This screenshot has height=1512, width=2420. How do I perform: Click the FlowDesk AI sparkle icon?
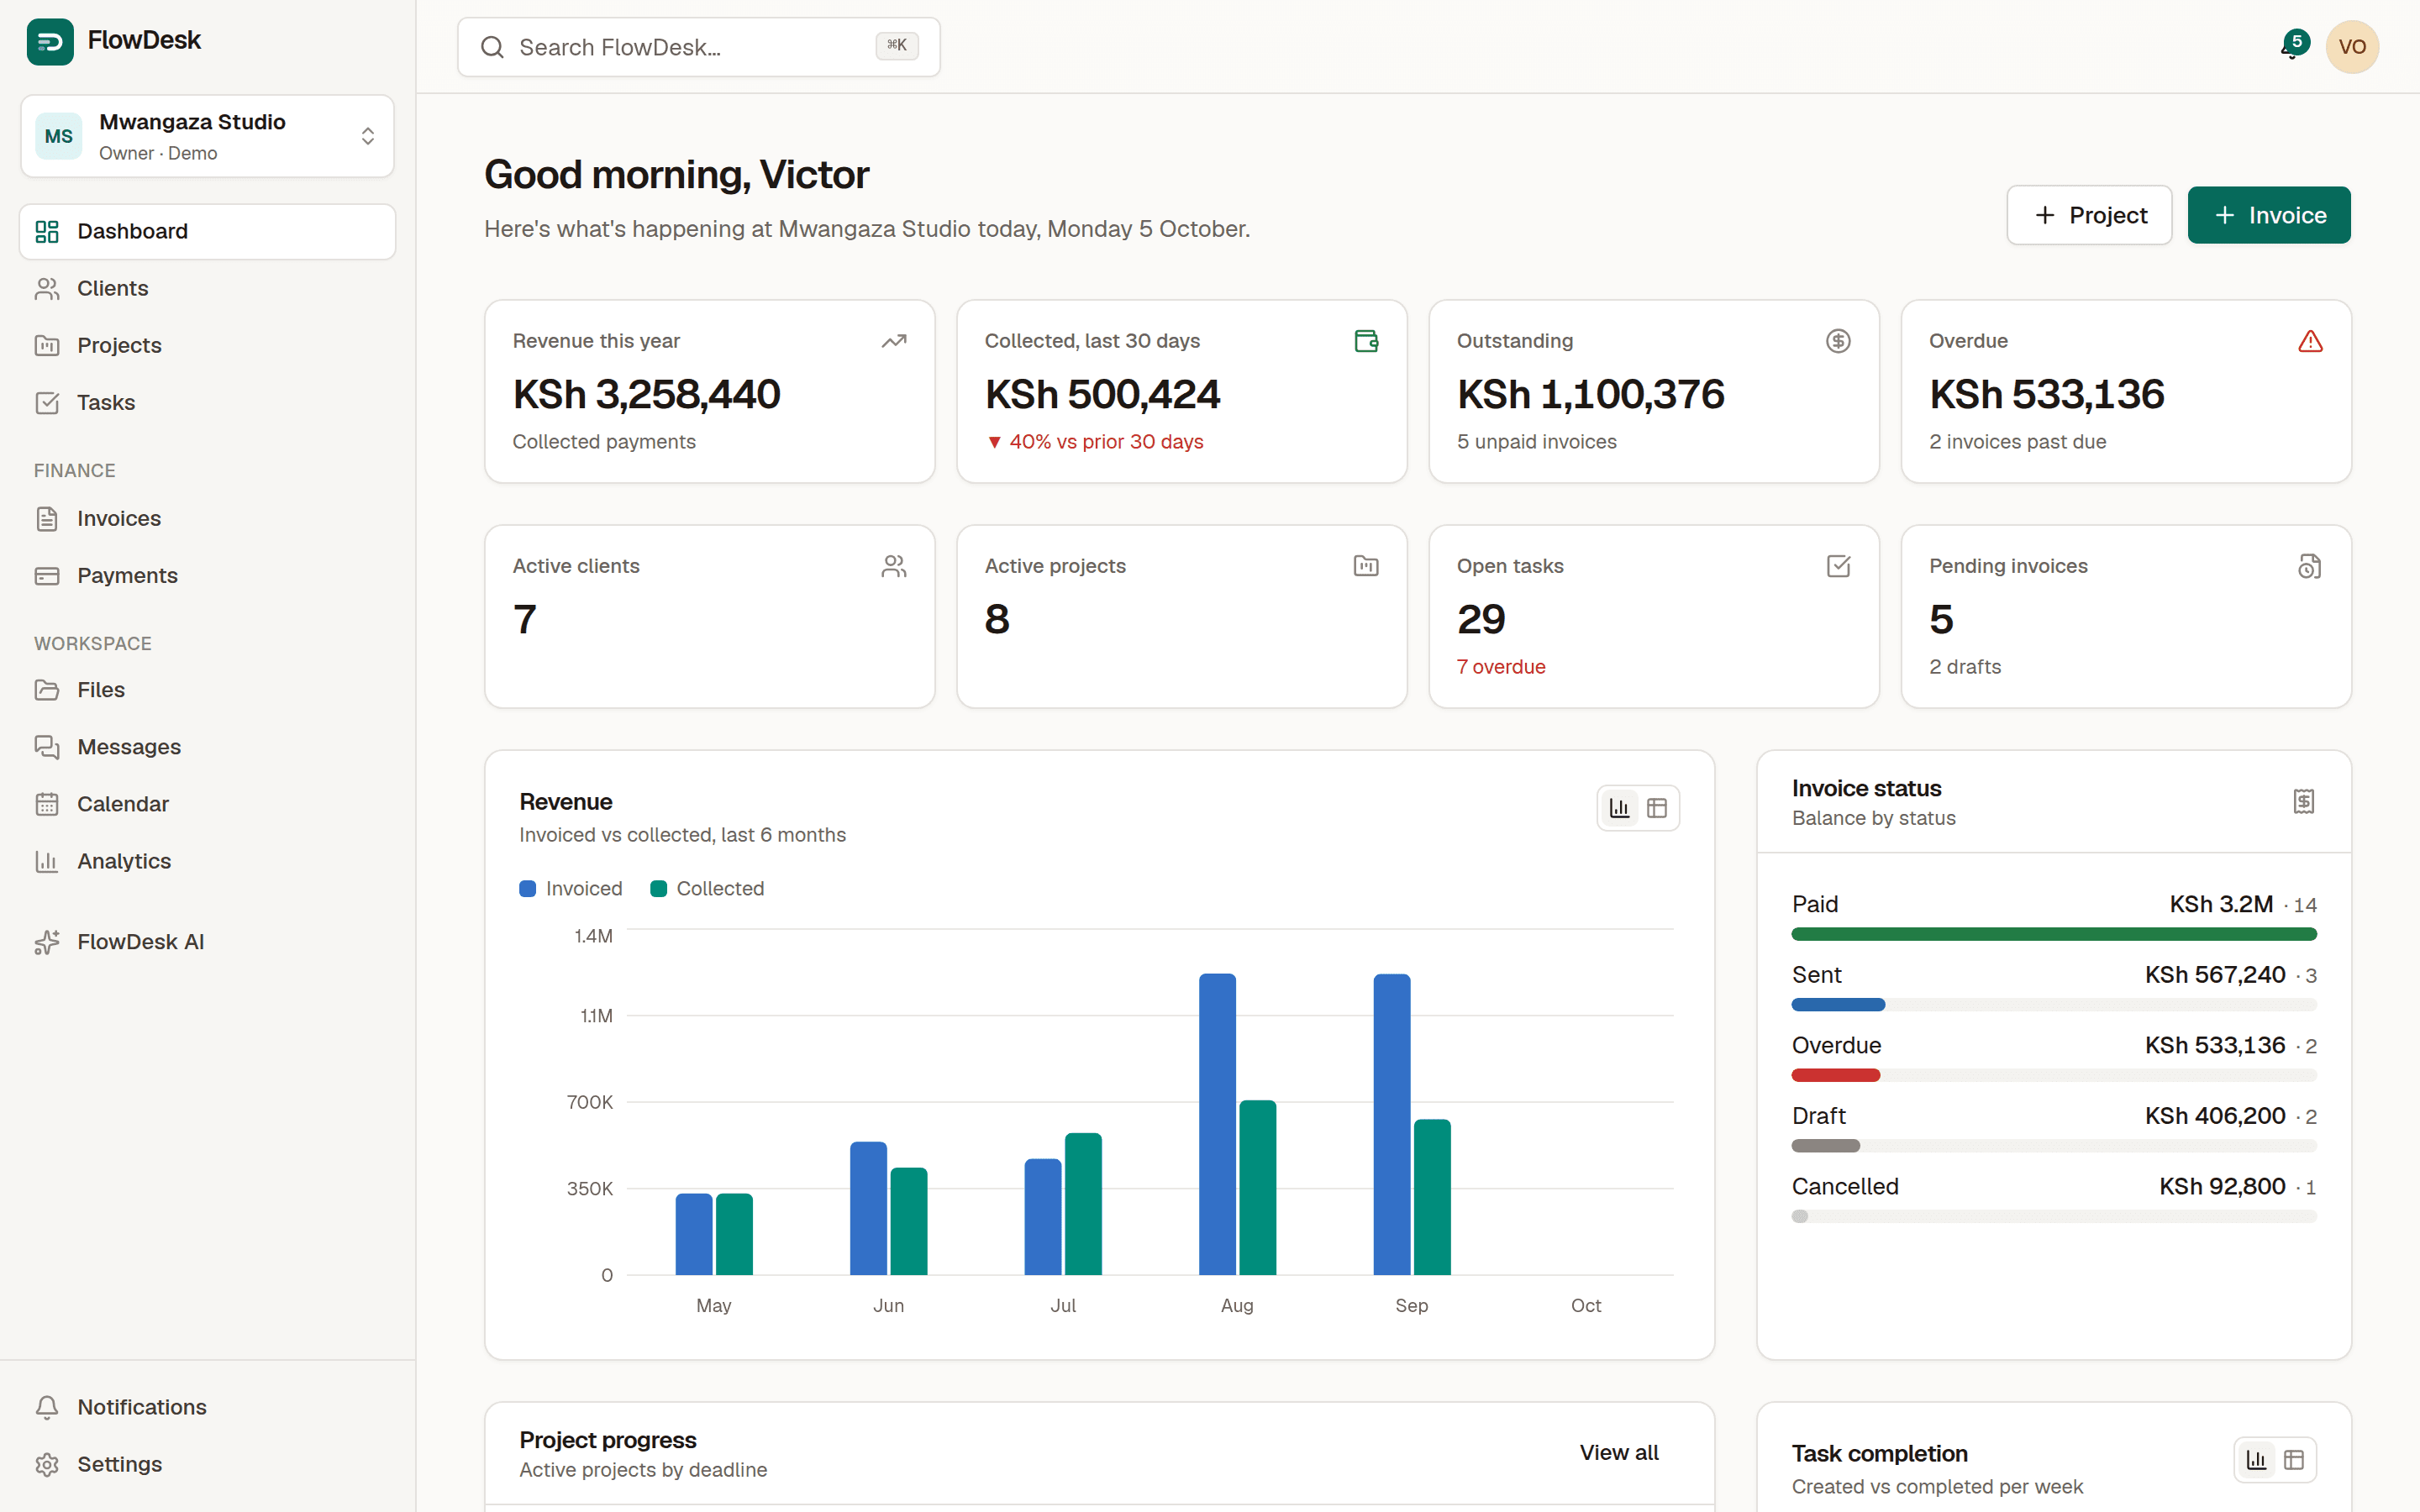coord(47,942)
